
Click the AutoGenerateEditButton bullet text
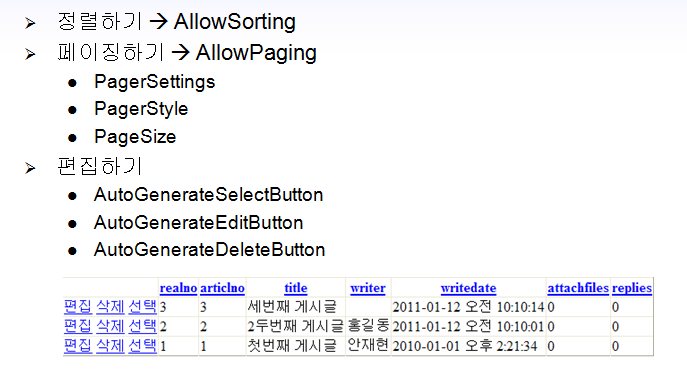[198, 223]
